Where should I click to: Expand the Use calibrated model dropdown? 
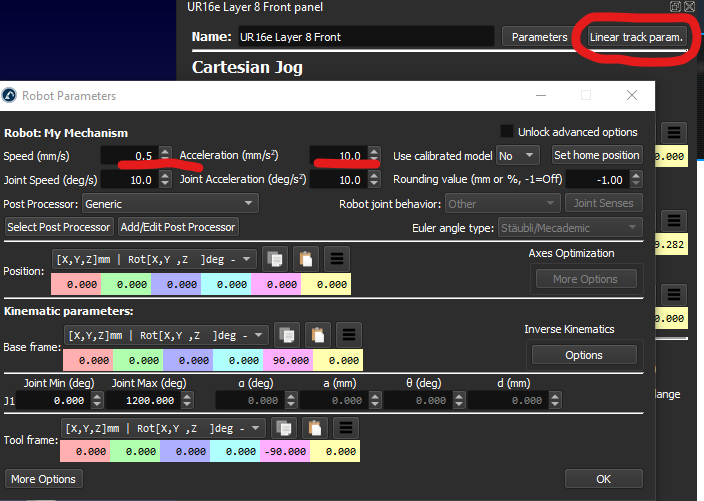[517, 155]
